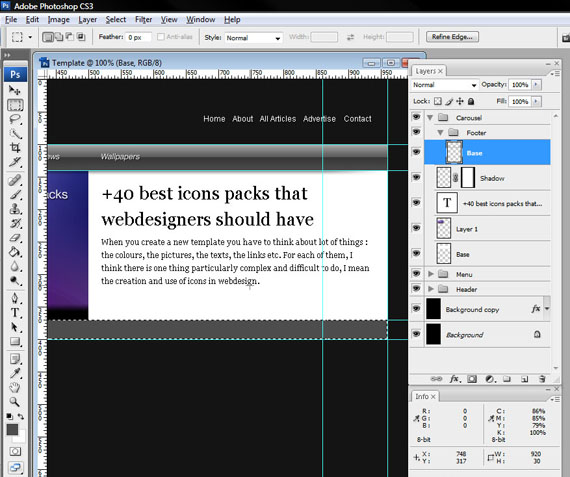The image size is (570, 477).
Task: Click Add layer mask icon
Action: 472,379
